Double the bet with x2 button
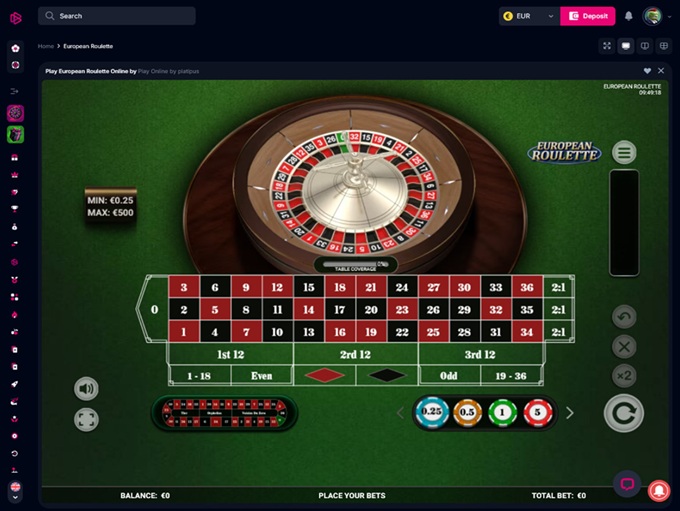 click(x=624, y=376)
